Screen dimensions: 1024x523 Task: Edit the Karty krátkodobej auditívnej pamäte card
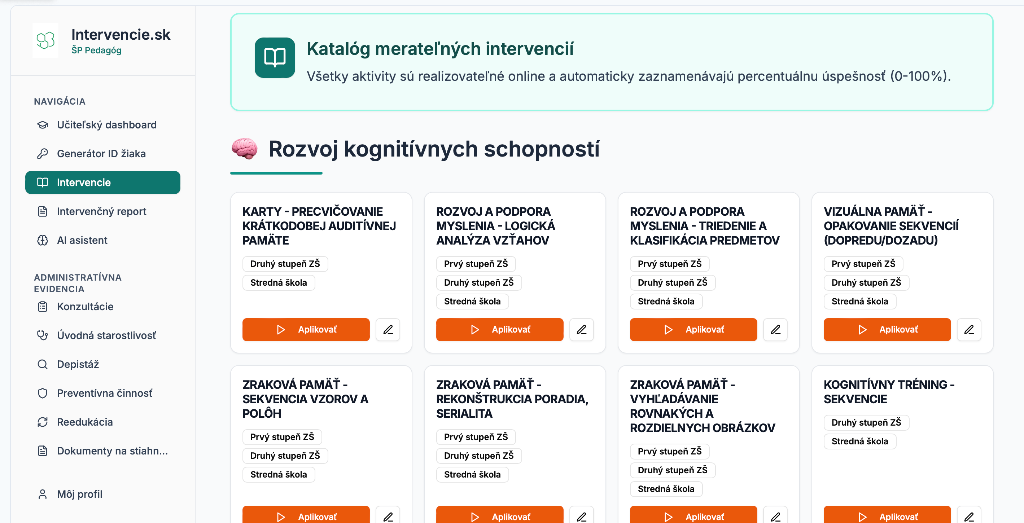pyautogui.click(x=388, y=330)
